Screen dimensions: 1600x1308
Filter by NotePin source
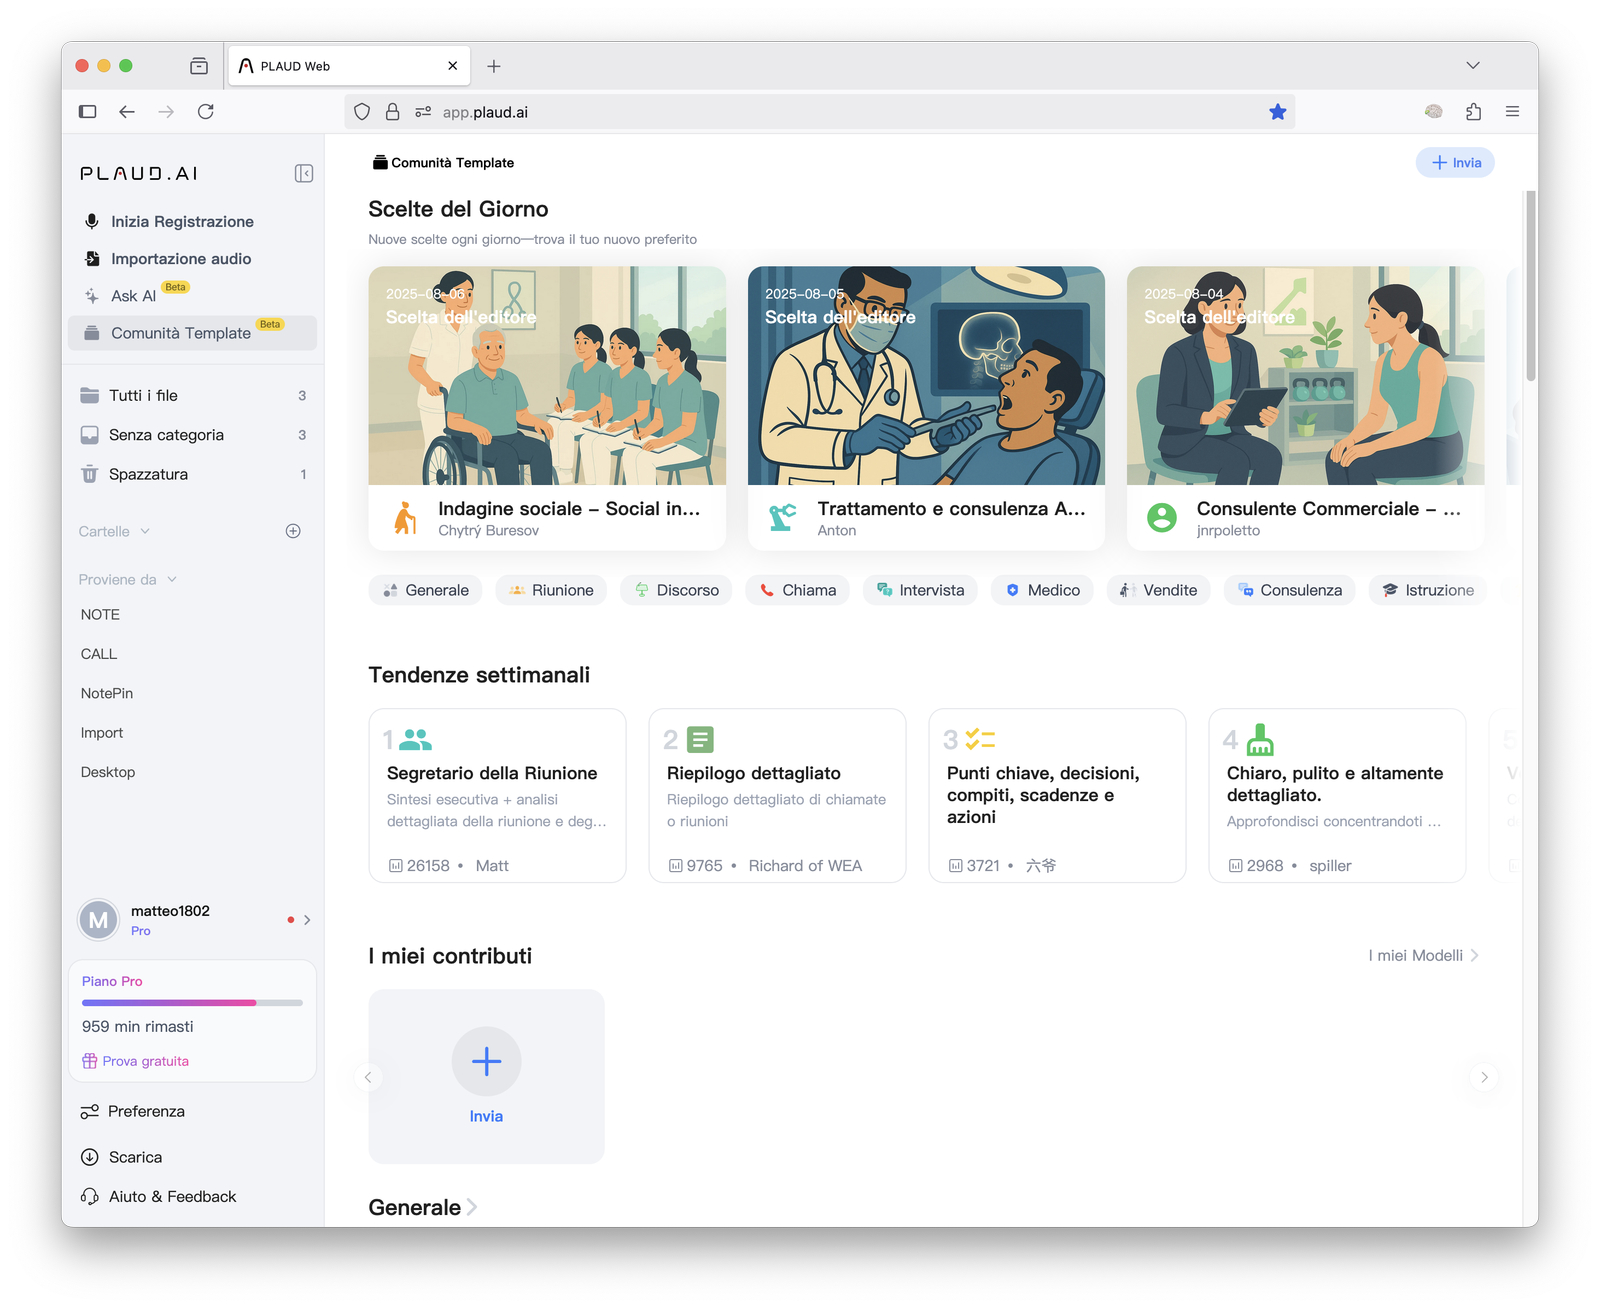(107, 693)
